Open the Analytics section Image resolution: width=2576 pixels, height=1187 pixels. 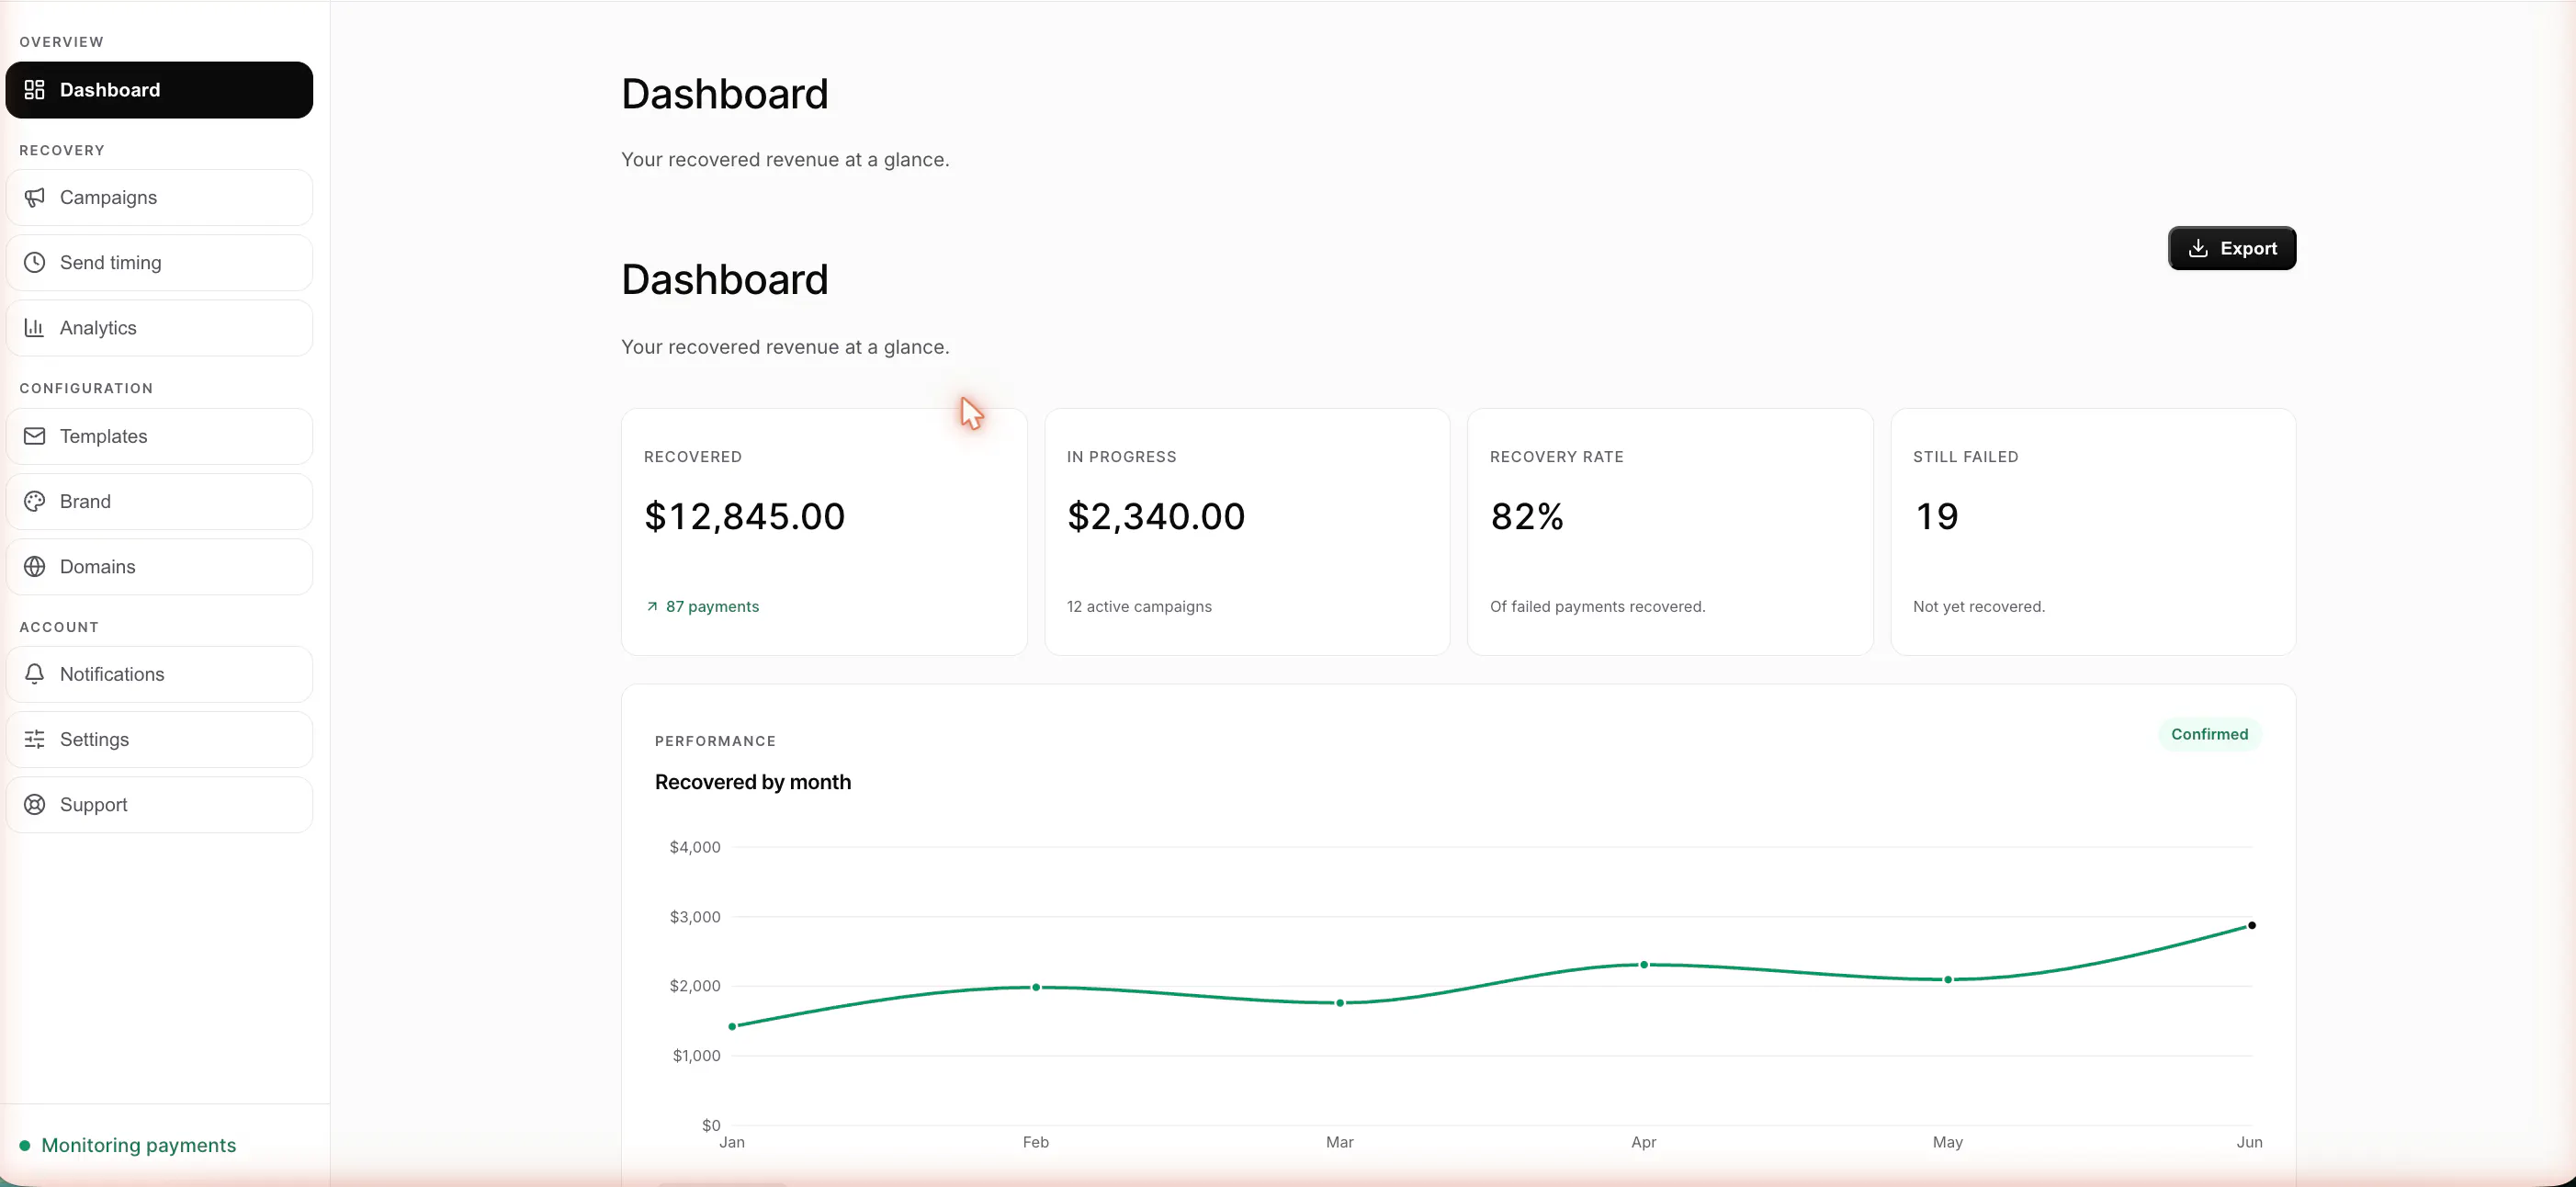pyautogui.click(x=159, y=327)
